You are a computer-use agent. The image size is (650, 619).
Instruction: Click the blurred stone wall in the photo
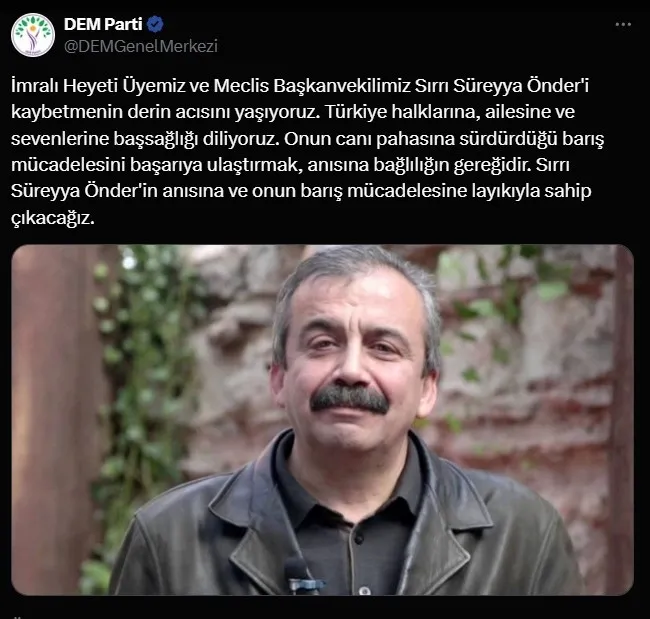pos(531,373)
